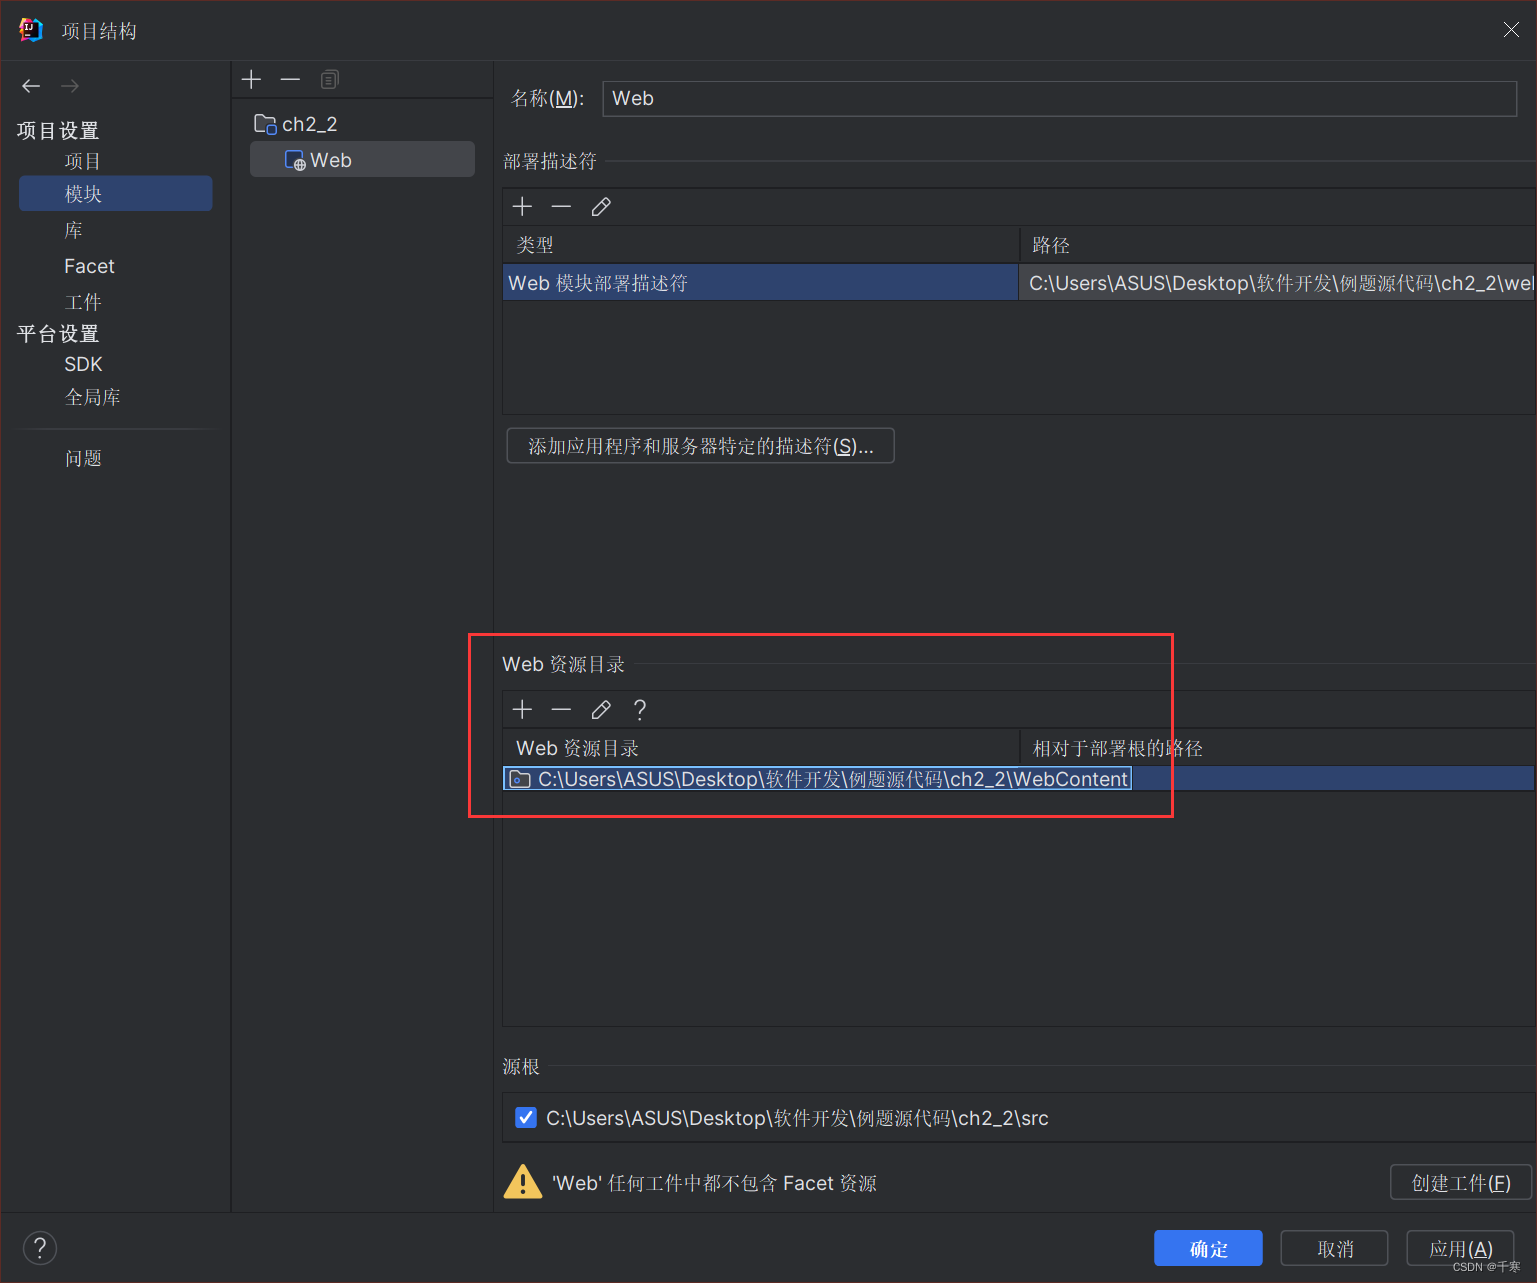Open the 全局库 platform settings
Screen dimensions: 1537x1283
point(93,397)
